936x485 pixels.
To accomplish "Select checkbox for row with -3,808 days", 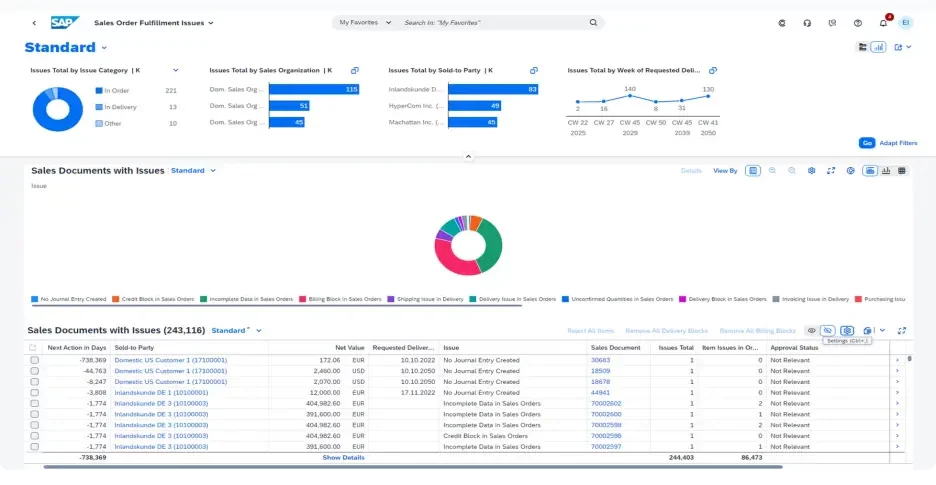I will click(x=35, y=393).
